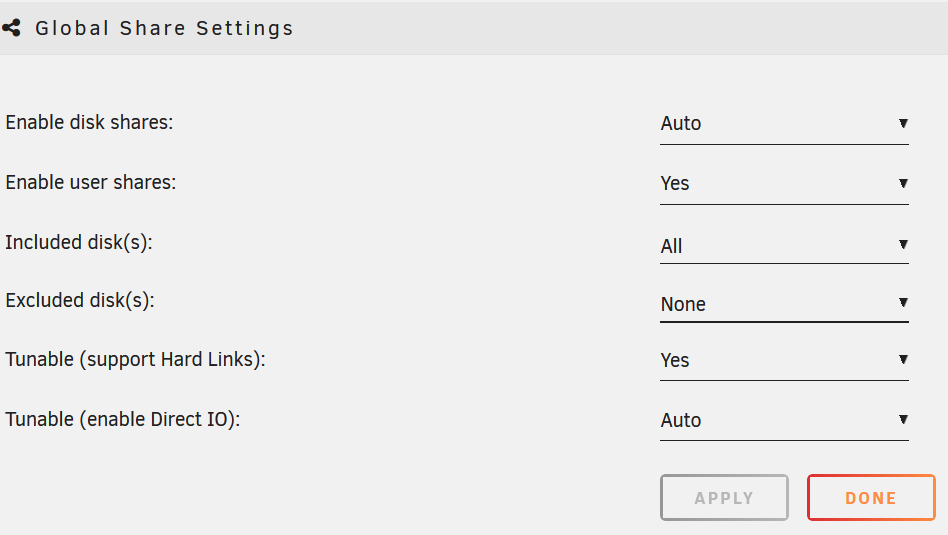This screenshot has height=535, width=948.
Task: Click the share icon beside Global Share Settings
Action: point(11,28)
